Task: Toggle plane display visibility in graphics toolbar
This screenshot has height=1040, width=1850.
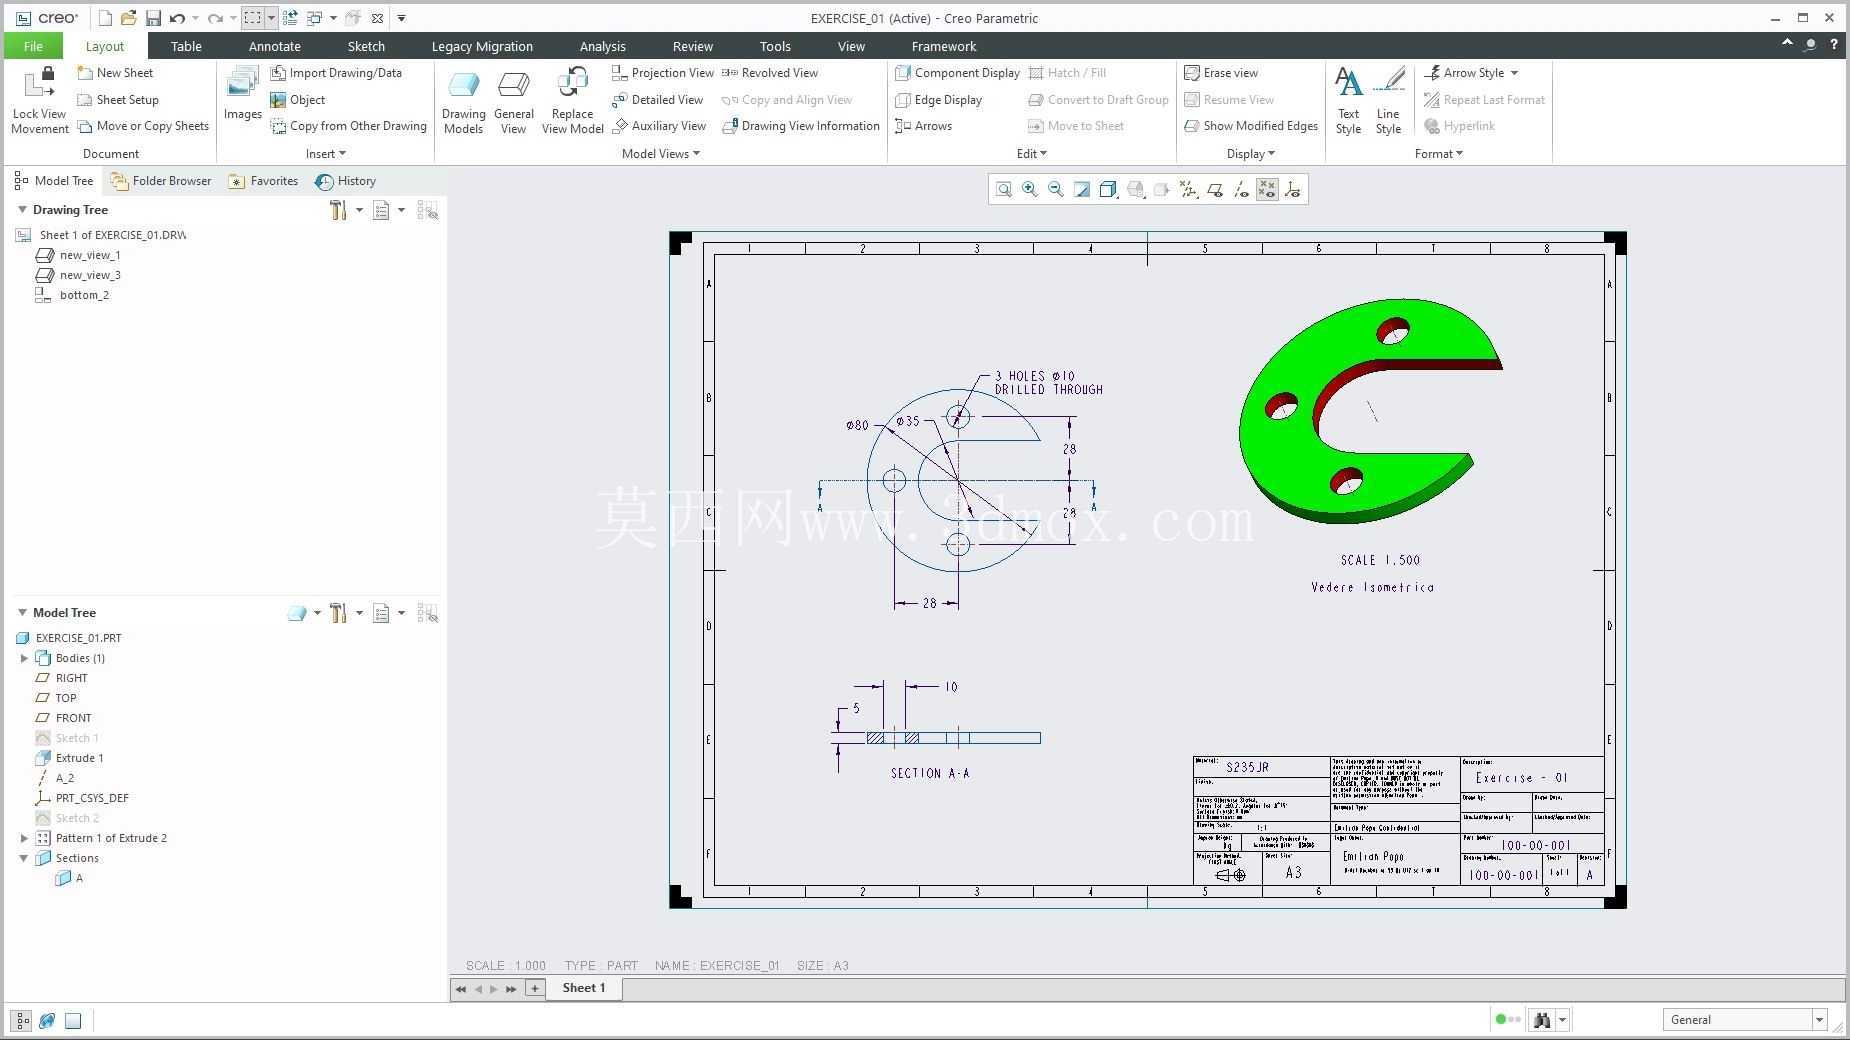Action: click(1214, 190)
